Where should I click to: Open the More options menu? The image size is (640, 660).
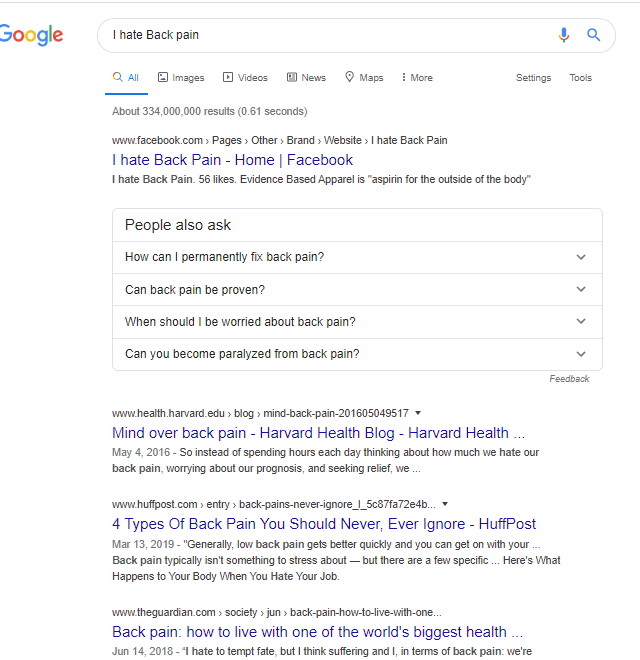(417, 77)
